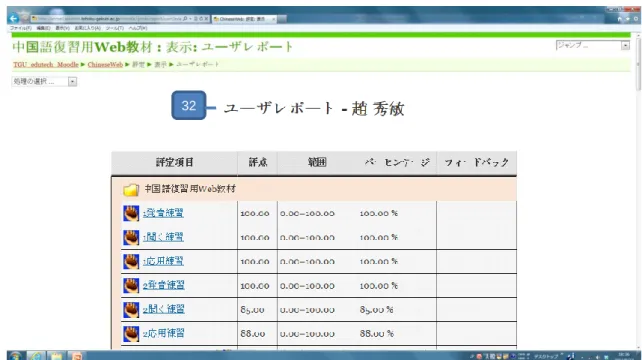Open the お気に入り(A) menu

pos(87,28)
